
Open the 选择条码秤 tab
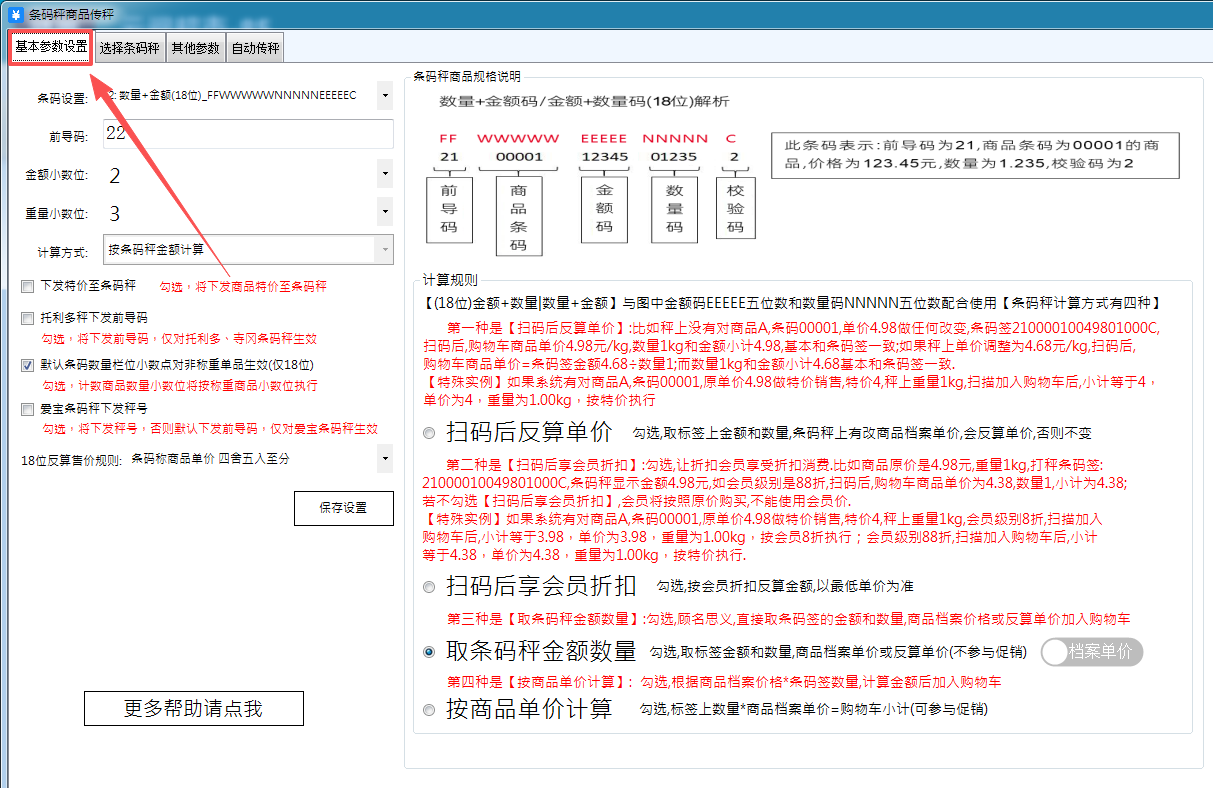coord(129,47)
